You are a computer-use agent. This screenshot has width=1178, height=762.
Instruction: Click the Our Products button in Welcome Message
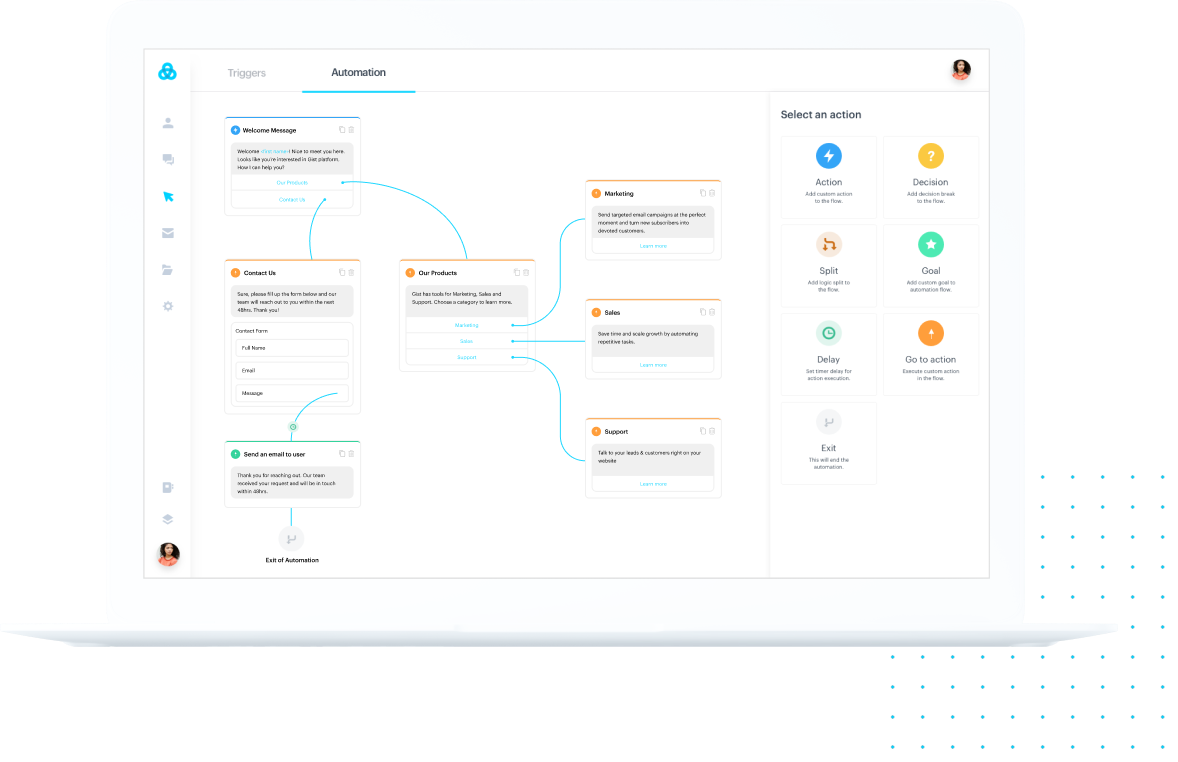point(291,181)
